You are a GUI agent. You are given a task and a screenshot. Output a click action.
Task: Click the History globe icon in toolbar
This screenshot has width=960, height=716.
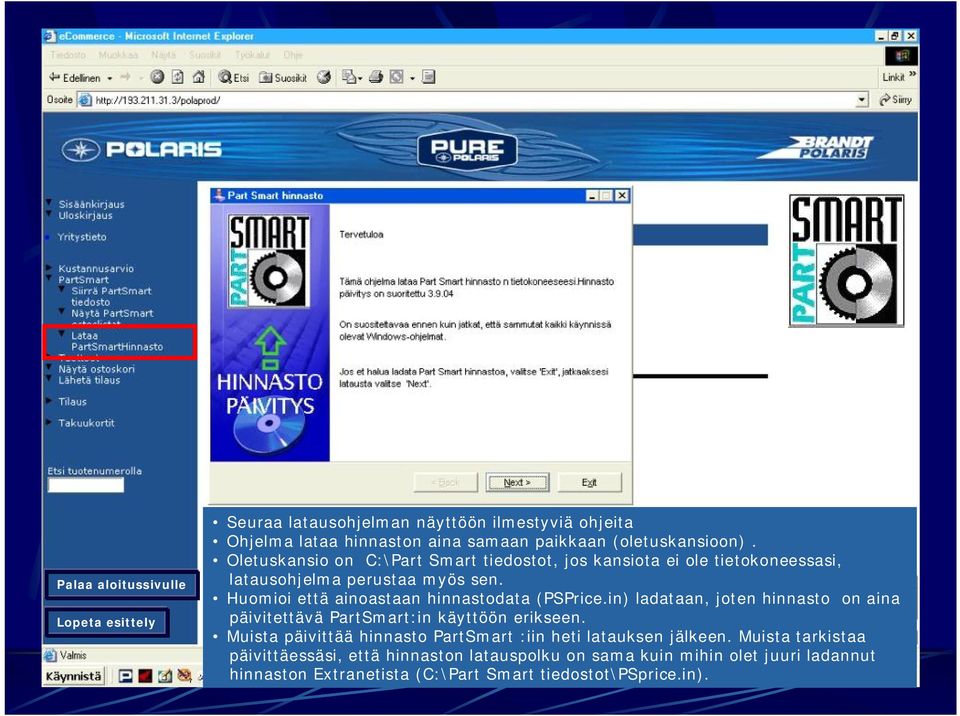pyautogui.click(x=324, y=77)
